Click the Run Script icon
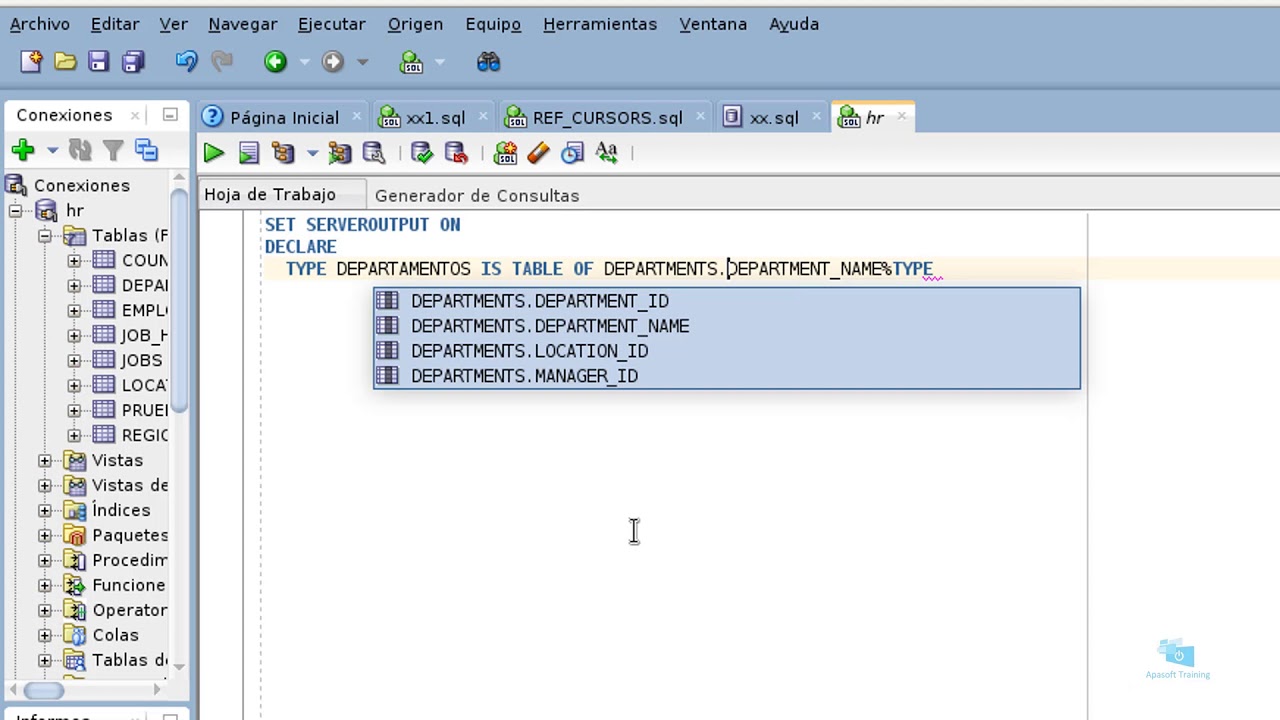1280x720 pixels. pyautogui.click(x=249, y=153)
